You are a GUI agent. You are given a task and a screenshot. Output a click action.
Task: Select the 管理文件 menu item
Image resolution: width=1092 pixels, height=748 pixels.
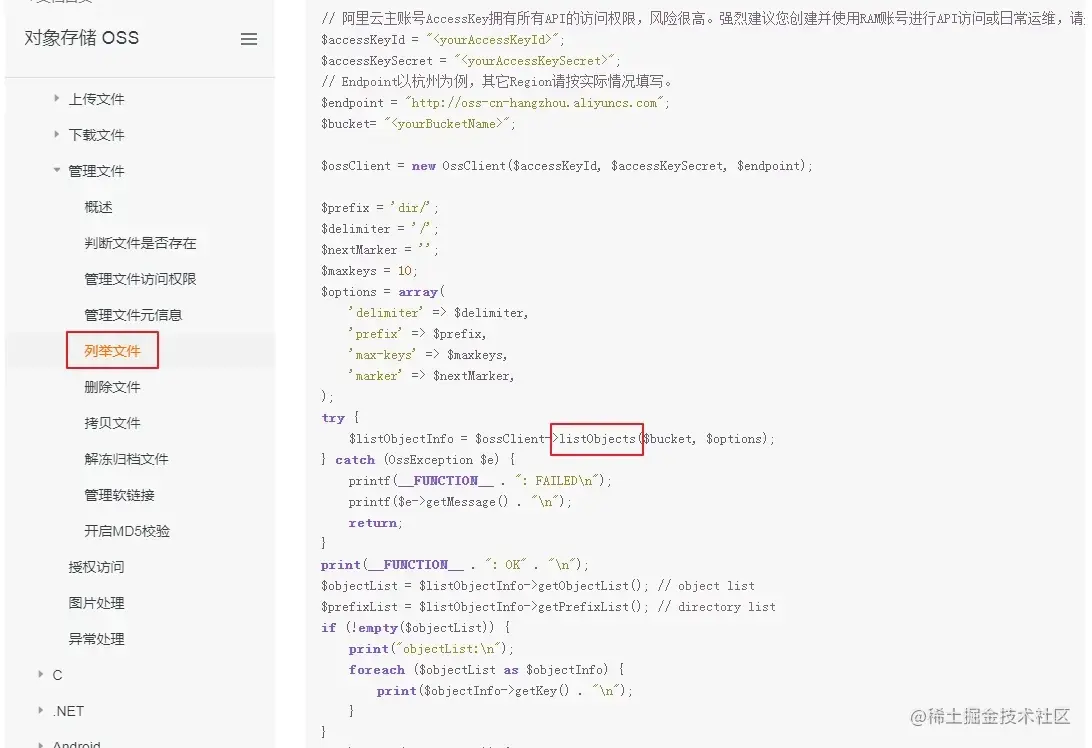(x=96, y=171)
